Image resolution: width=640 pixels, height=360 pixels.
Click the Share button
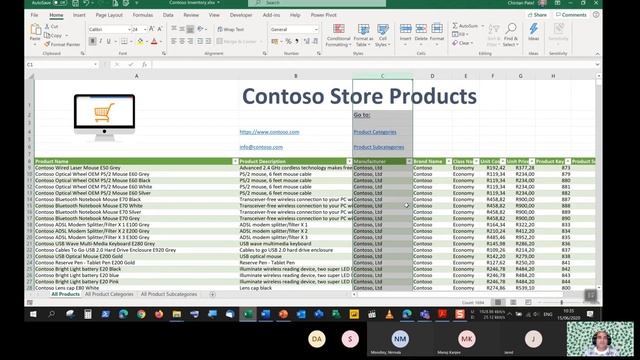pyautogui.click(x=537, y=15)
